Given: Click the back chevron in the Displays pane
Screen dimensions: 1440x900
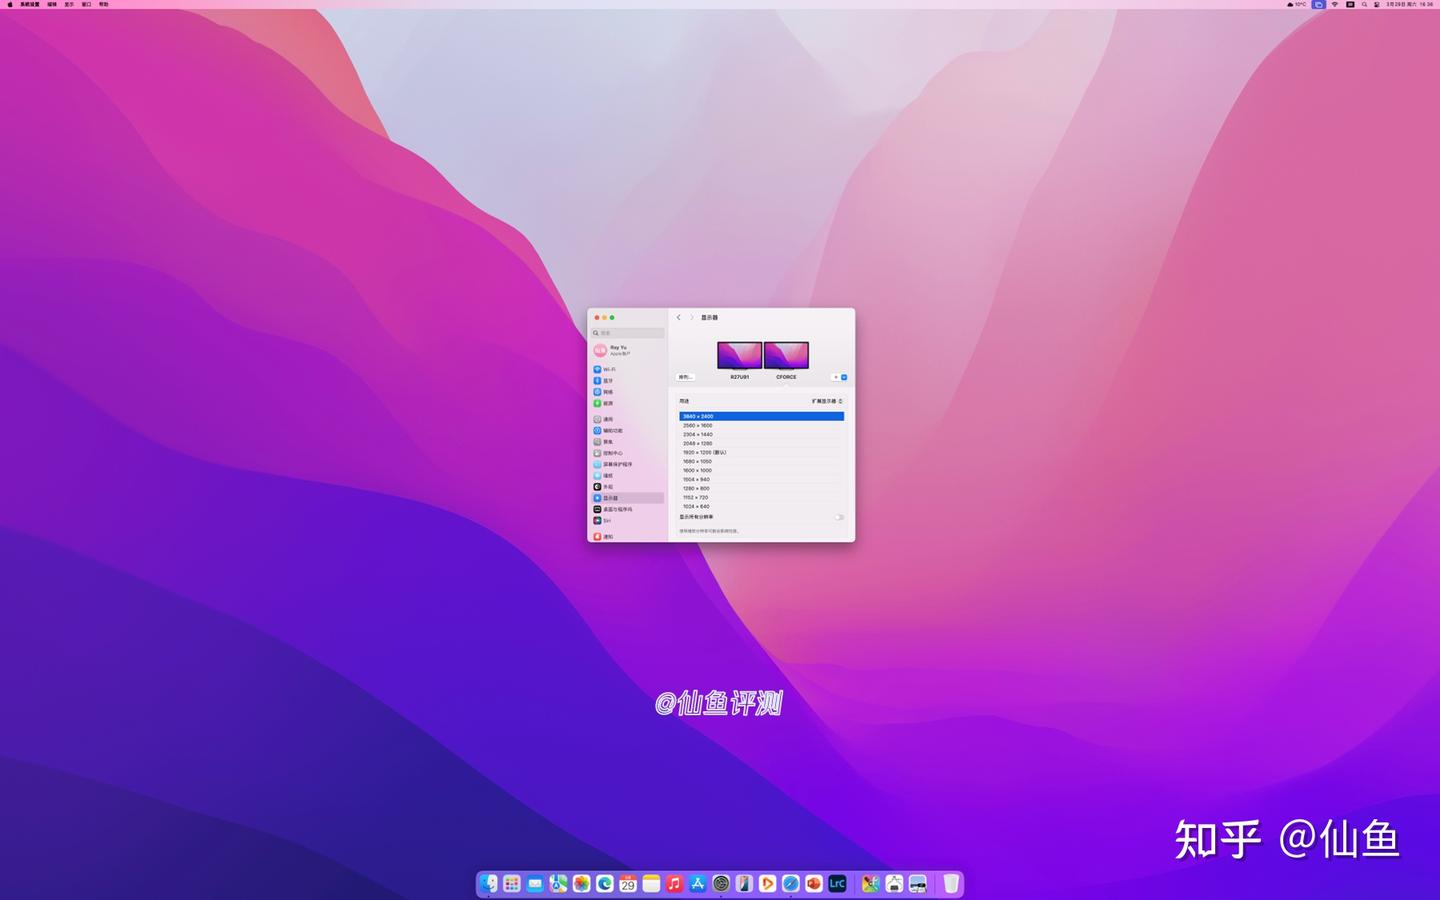Looking at the screenshot, I should click(x=679, y=317).
